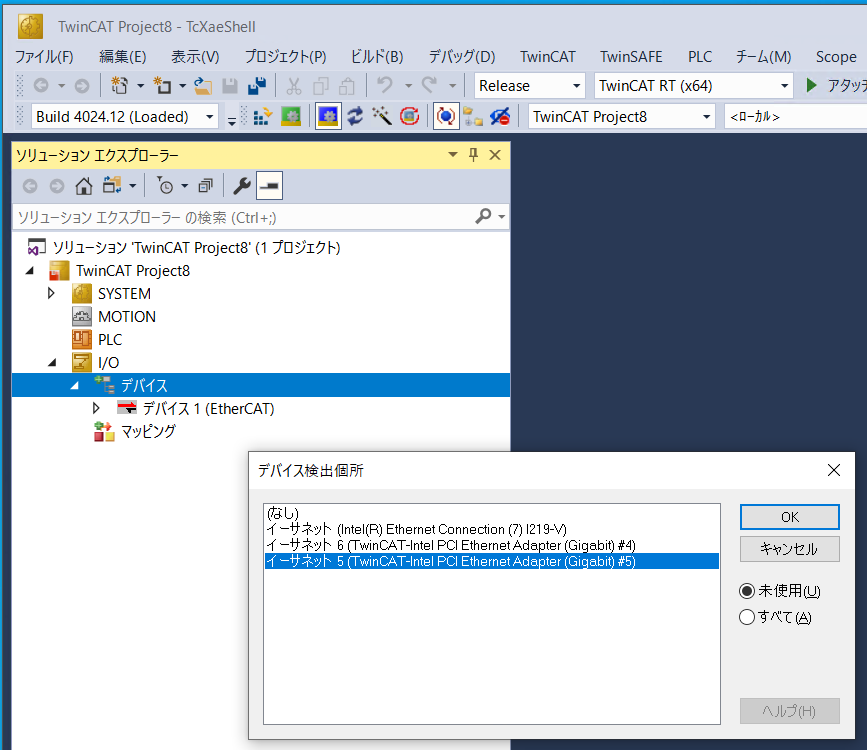Screen dimensions: 867x750
Task: Click the Solution Explorer Home icon
Action: pyautogui.click(x=83, y=186)
